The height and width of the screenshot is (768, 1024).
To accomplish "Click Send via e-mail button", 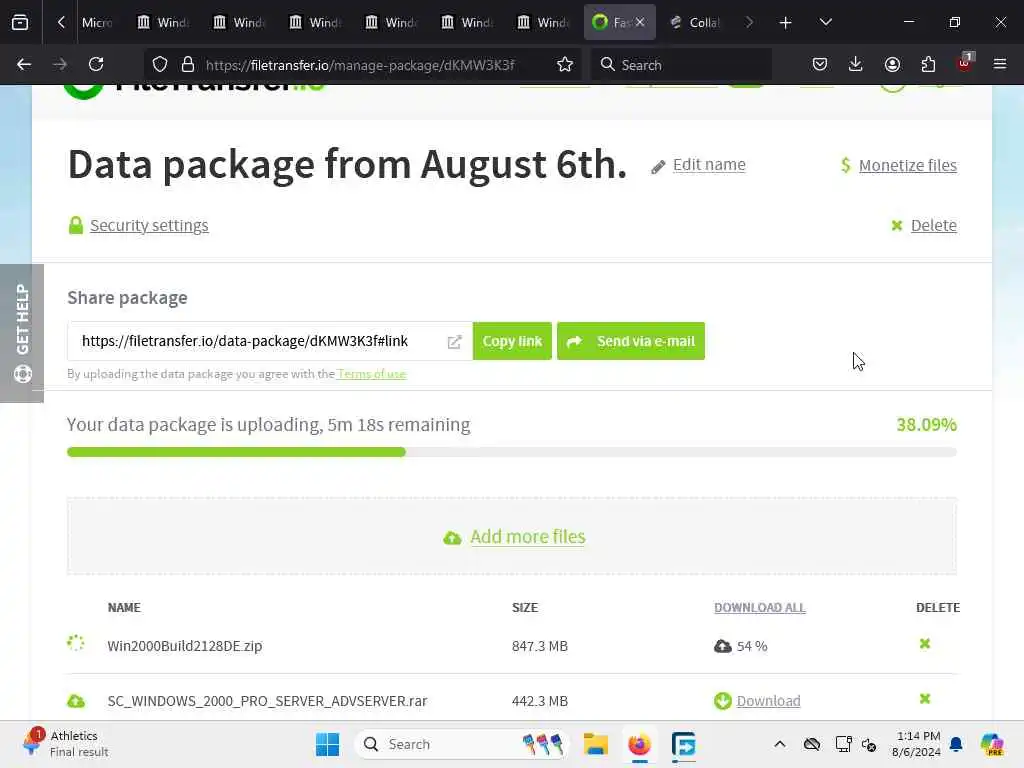I will point(631,341).
